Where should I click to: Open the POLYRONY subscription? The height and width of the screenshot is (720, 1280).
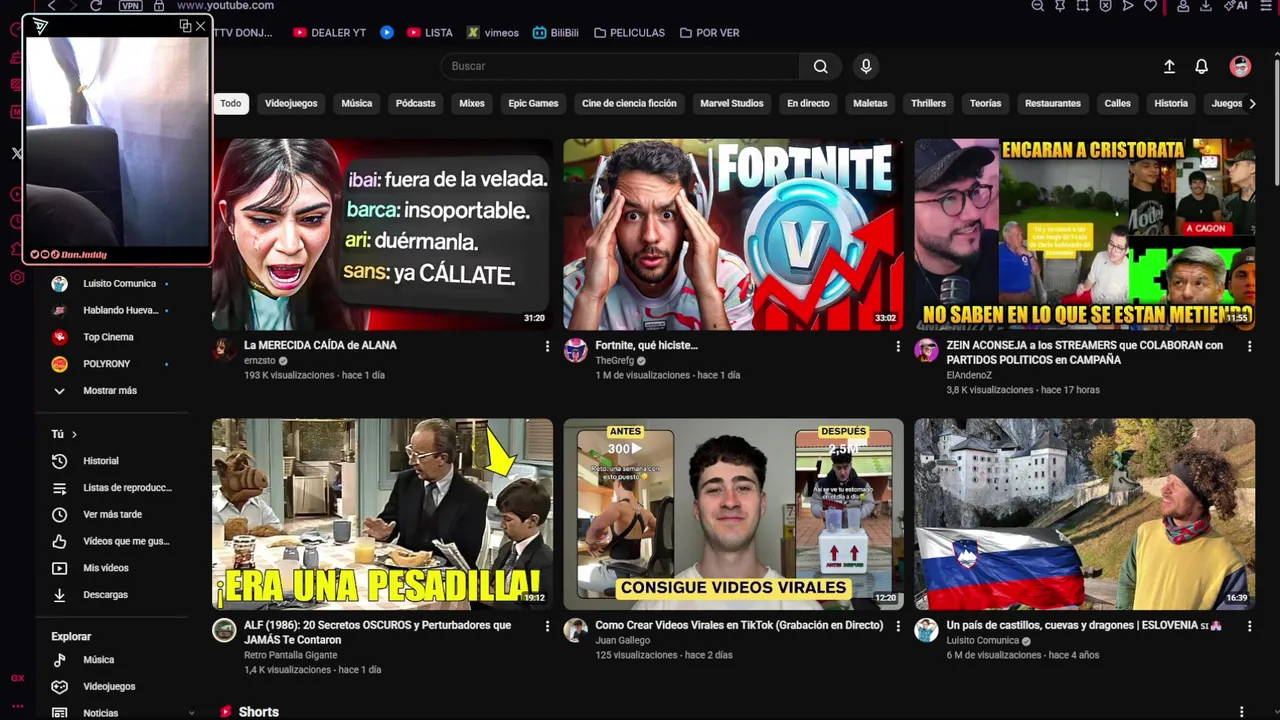pos(112,364)
